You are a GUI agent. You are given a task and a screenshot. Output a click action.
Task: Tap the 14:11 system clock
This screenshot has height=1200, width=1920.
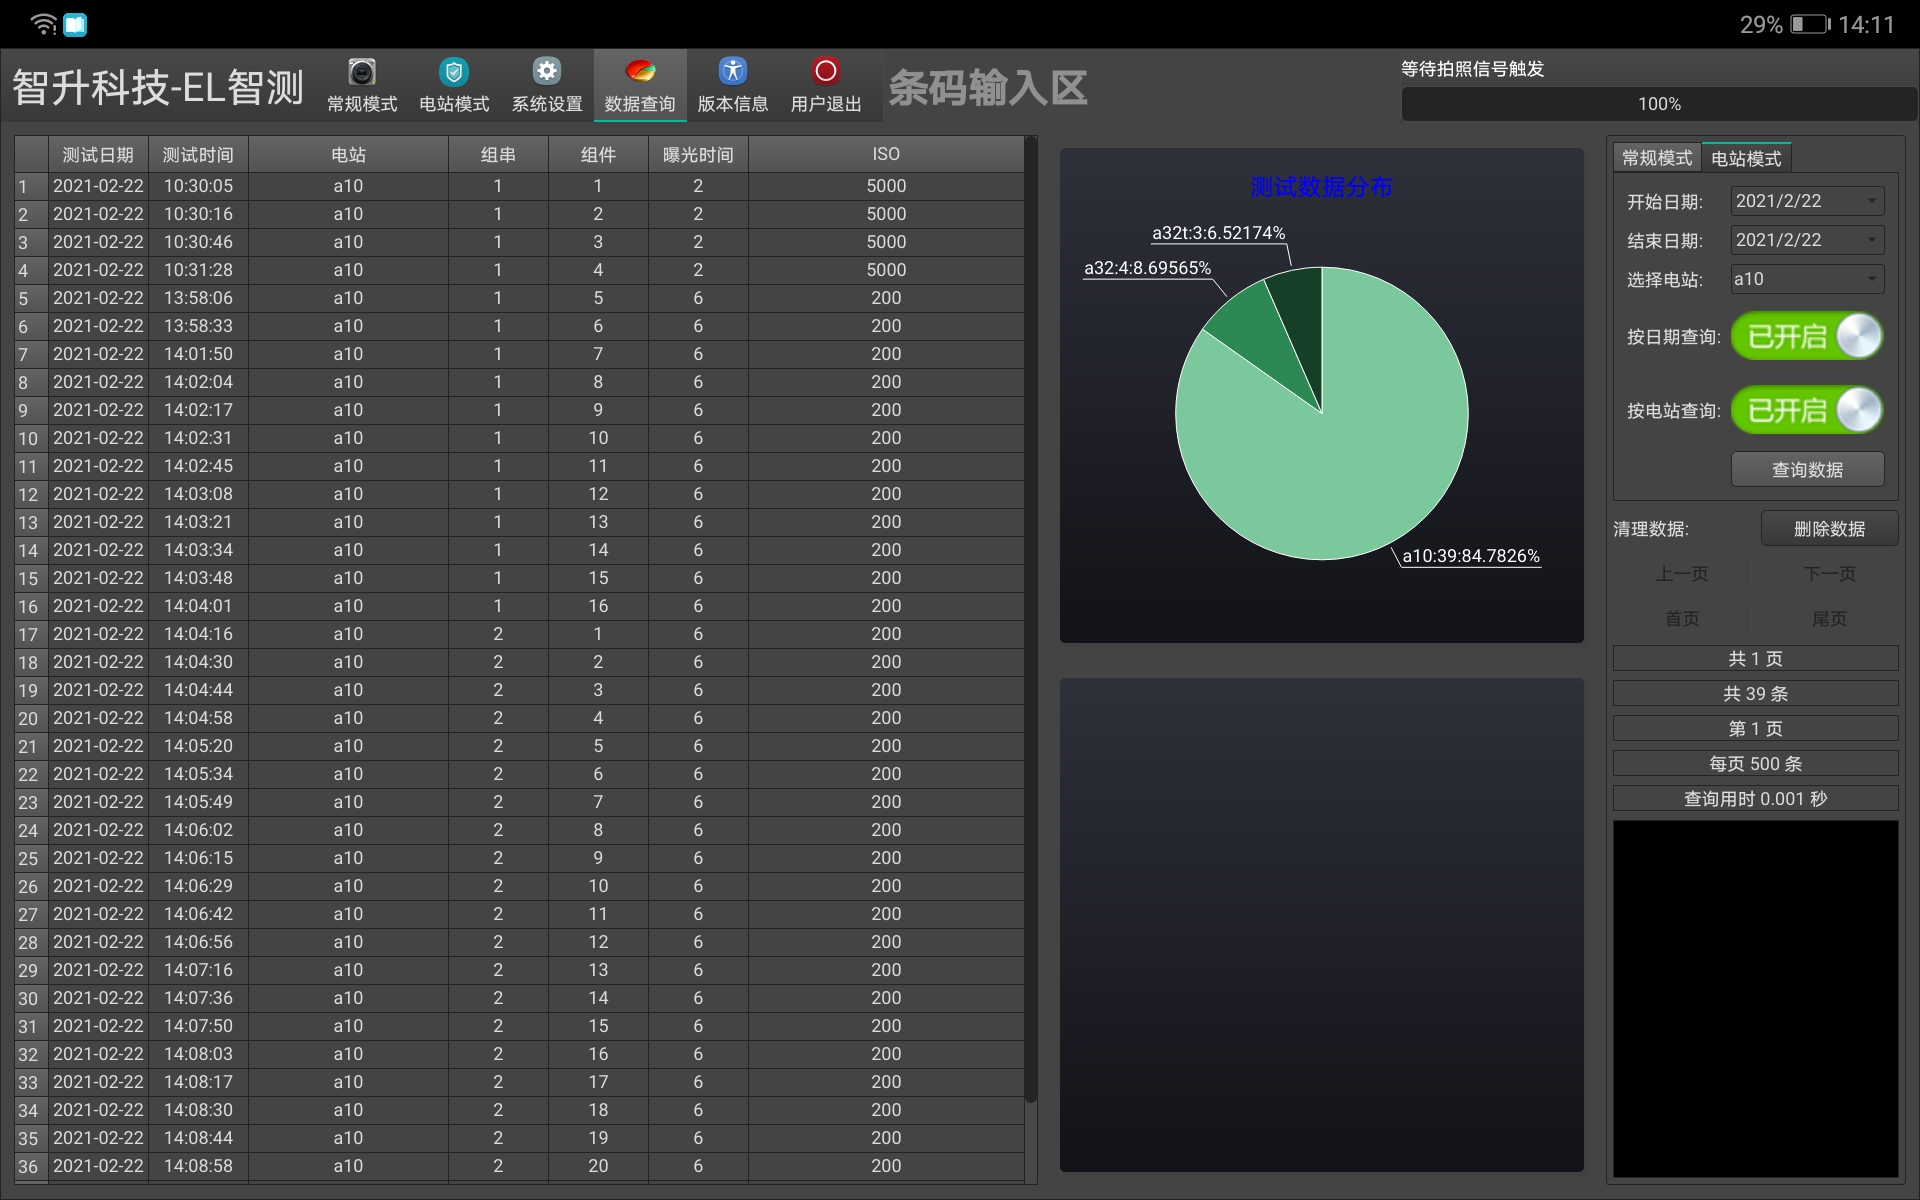[1866, 24]
